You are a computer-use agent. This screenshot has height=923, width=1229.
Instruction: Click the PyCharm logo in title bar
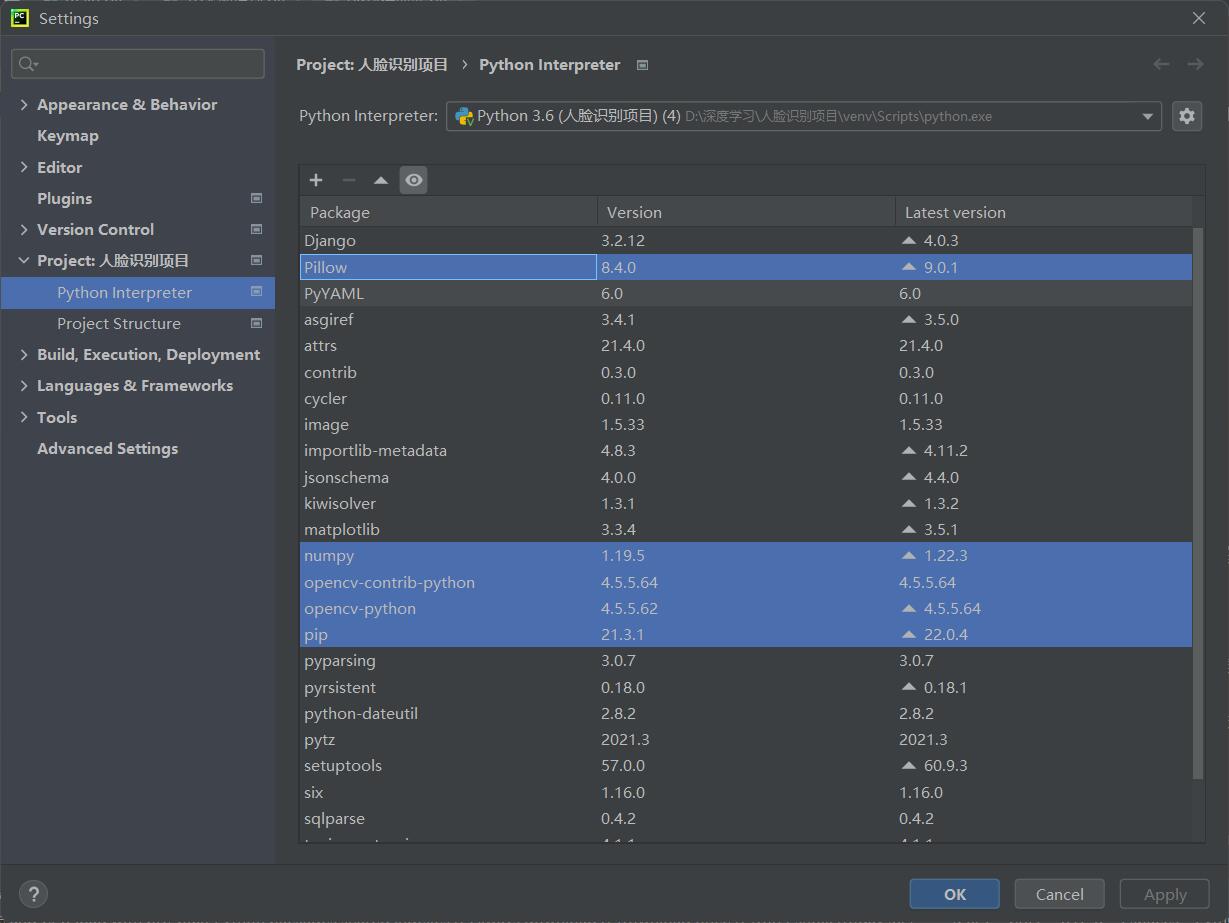tap(20, 18)
